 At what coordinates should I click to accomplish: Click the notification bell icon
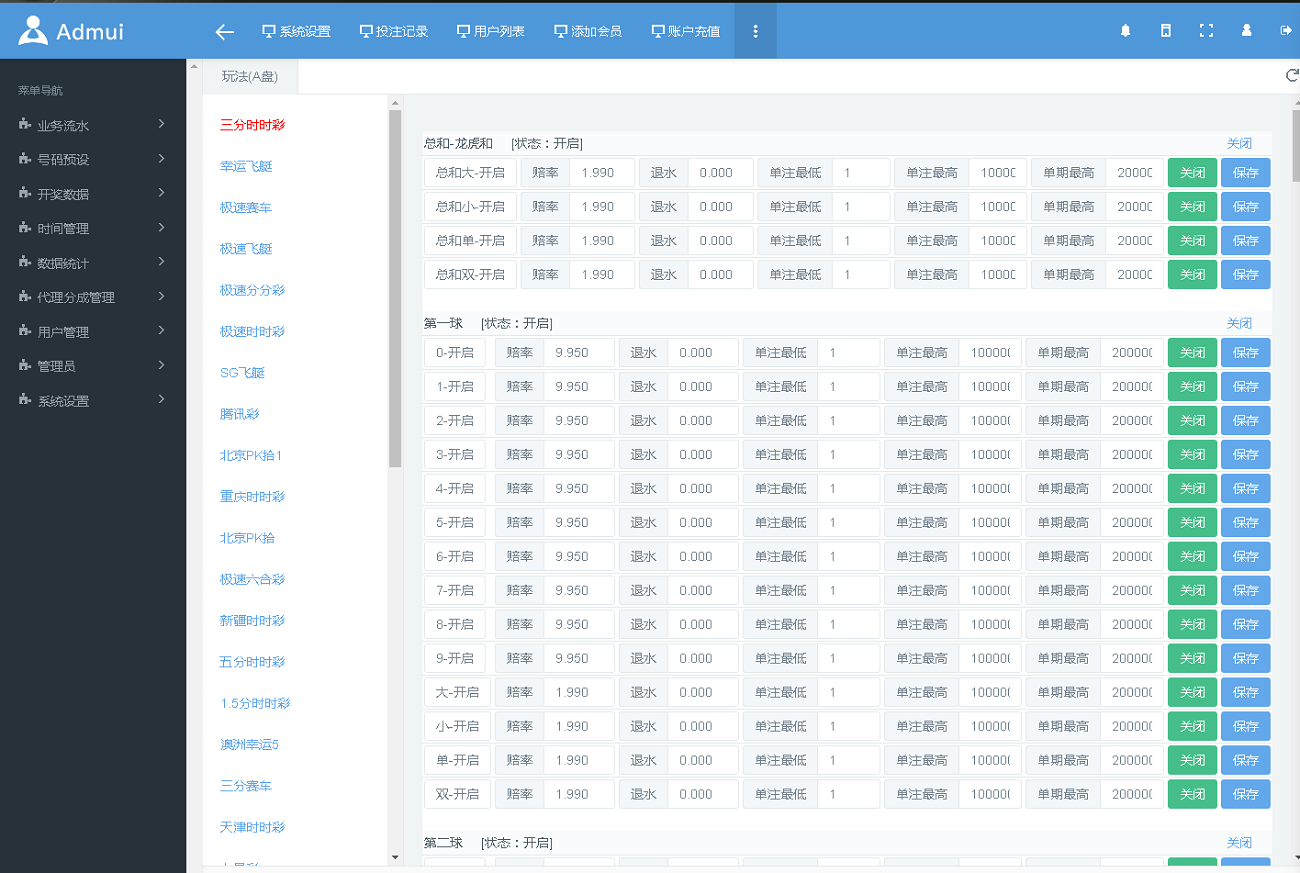point(1125,31)
